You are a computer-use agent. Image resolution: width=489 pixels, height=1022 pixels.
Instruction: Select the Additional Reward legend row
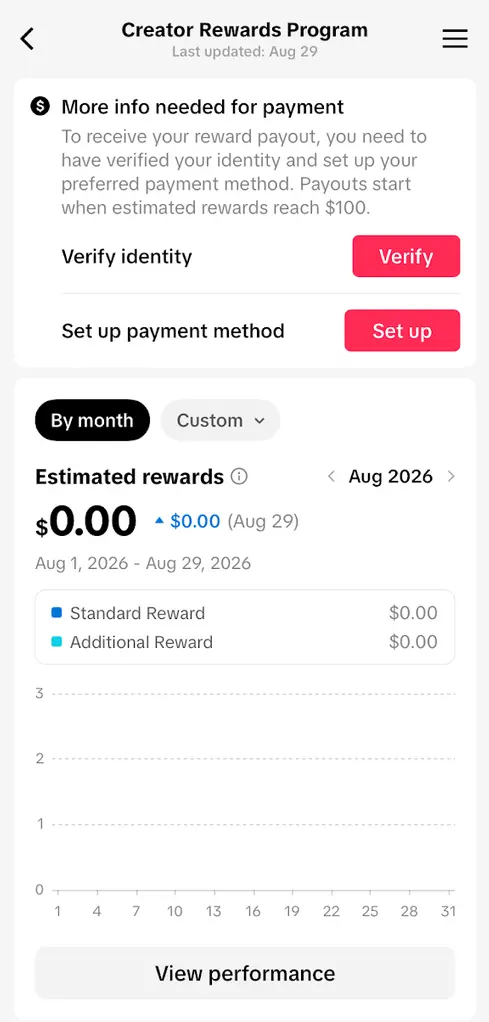click(x=244, y=642)
